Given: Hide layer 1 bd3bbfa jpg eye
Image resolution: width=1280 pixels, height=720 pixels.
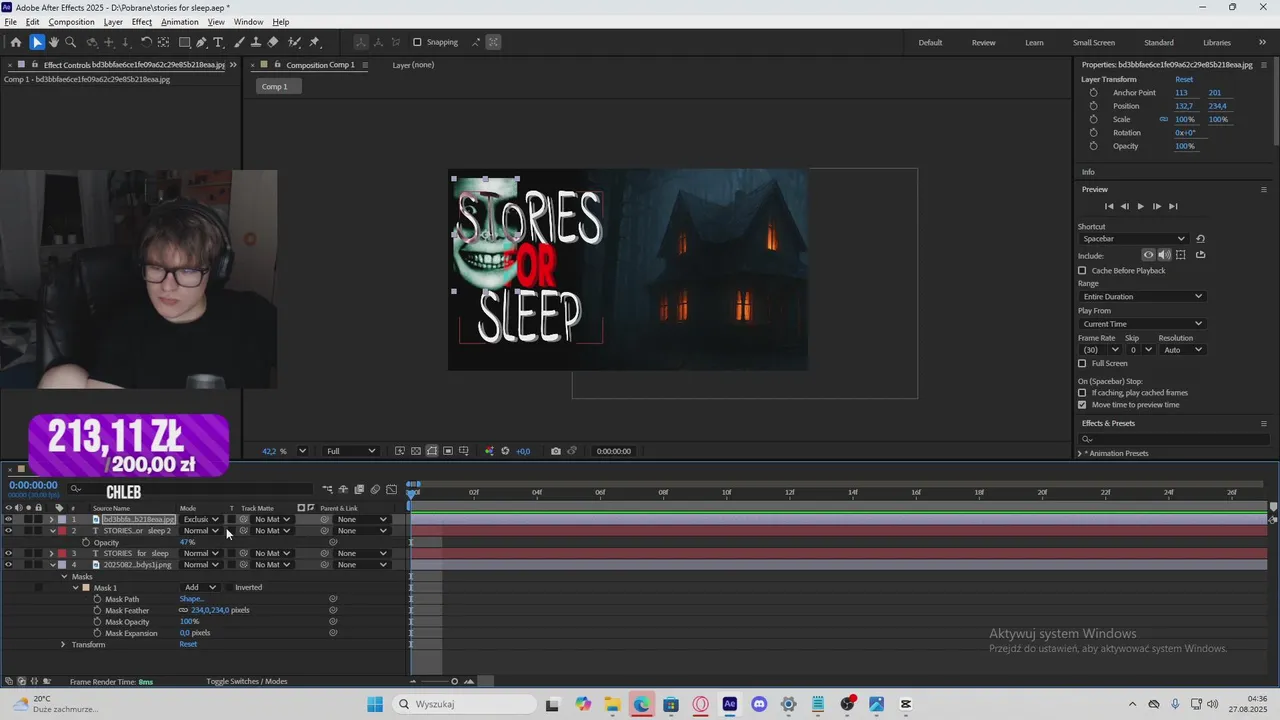Looking at the screenshot, I should pos(8,519).
